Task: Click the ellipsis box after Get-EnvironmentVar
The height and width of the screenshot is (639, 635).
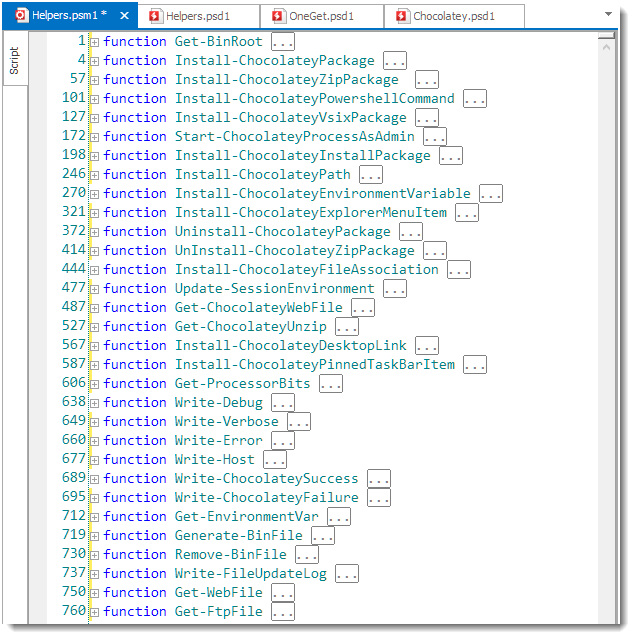Action: point(339,517)
